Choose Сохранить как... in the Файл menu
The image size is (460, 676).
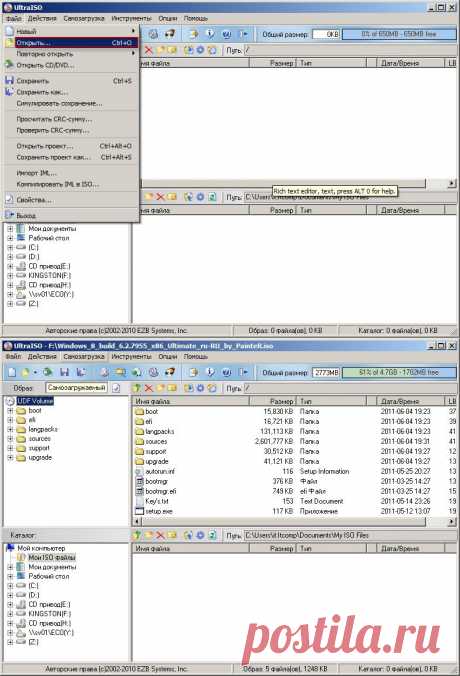coord(72,92)
